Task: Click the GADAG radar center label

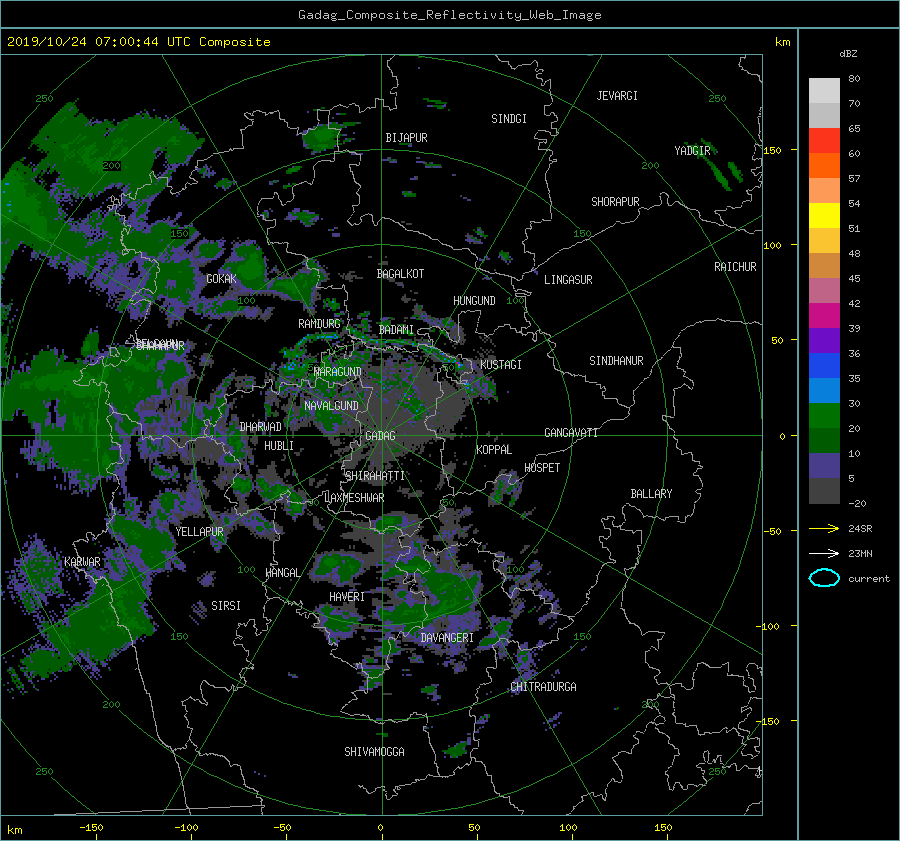Action: coord(380,436)
